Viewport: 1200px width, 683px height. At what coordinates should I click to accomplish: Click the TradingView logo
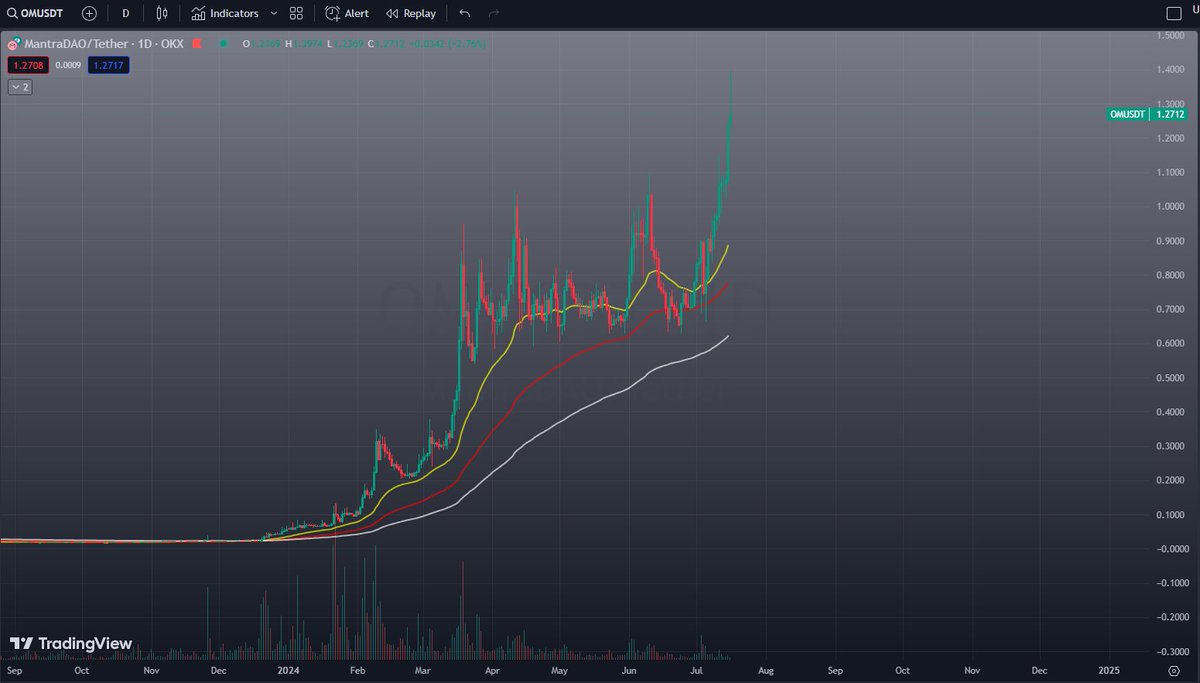coord(70,644)
